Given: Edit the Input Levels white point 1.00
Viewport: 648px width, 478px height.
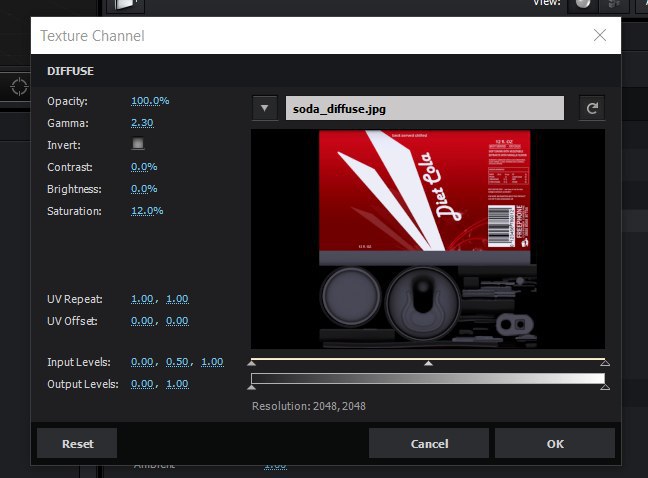Looking at the screenshot, I should [212, 362].
